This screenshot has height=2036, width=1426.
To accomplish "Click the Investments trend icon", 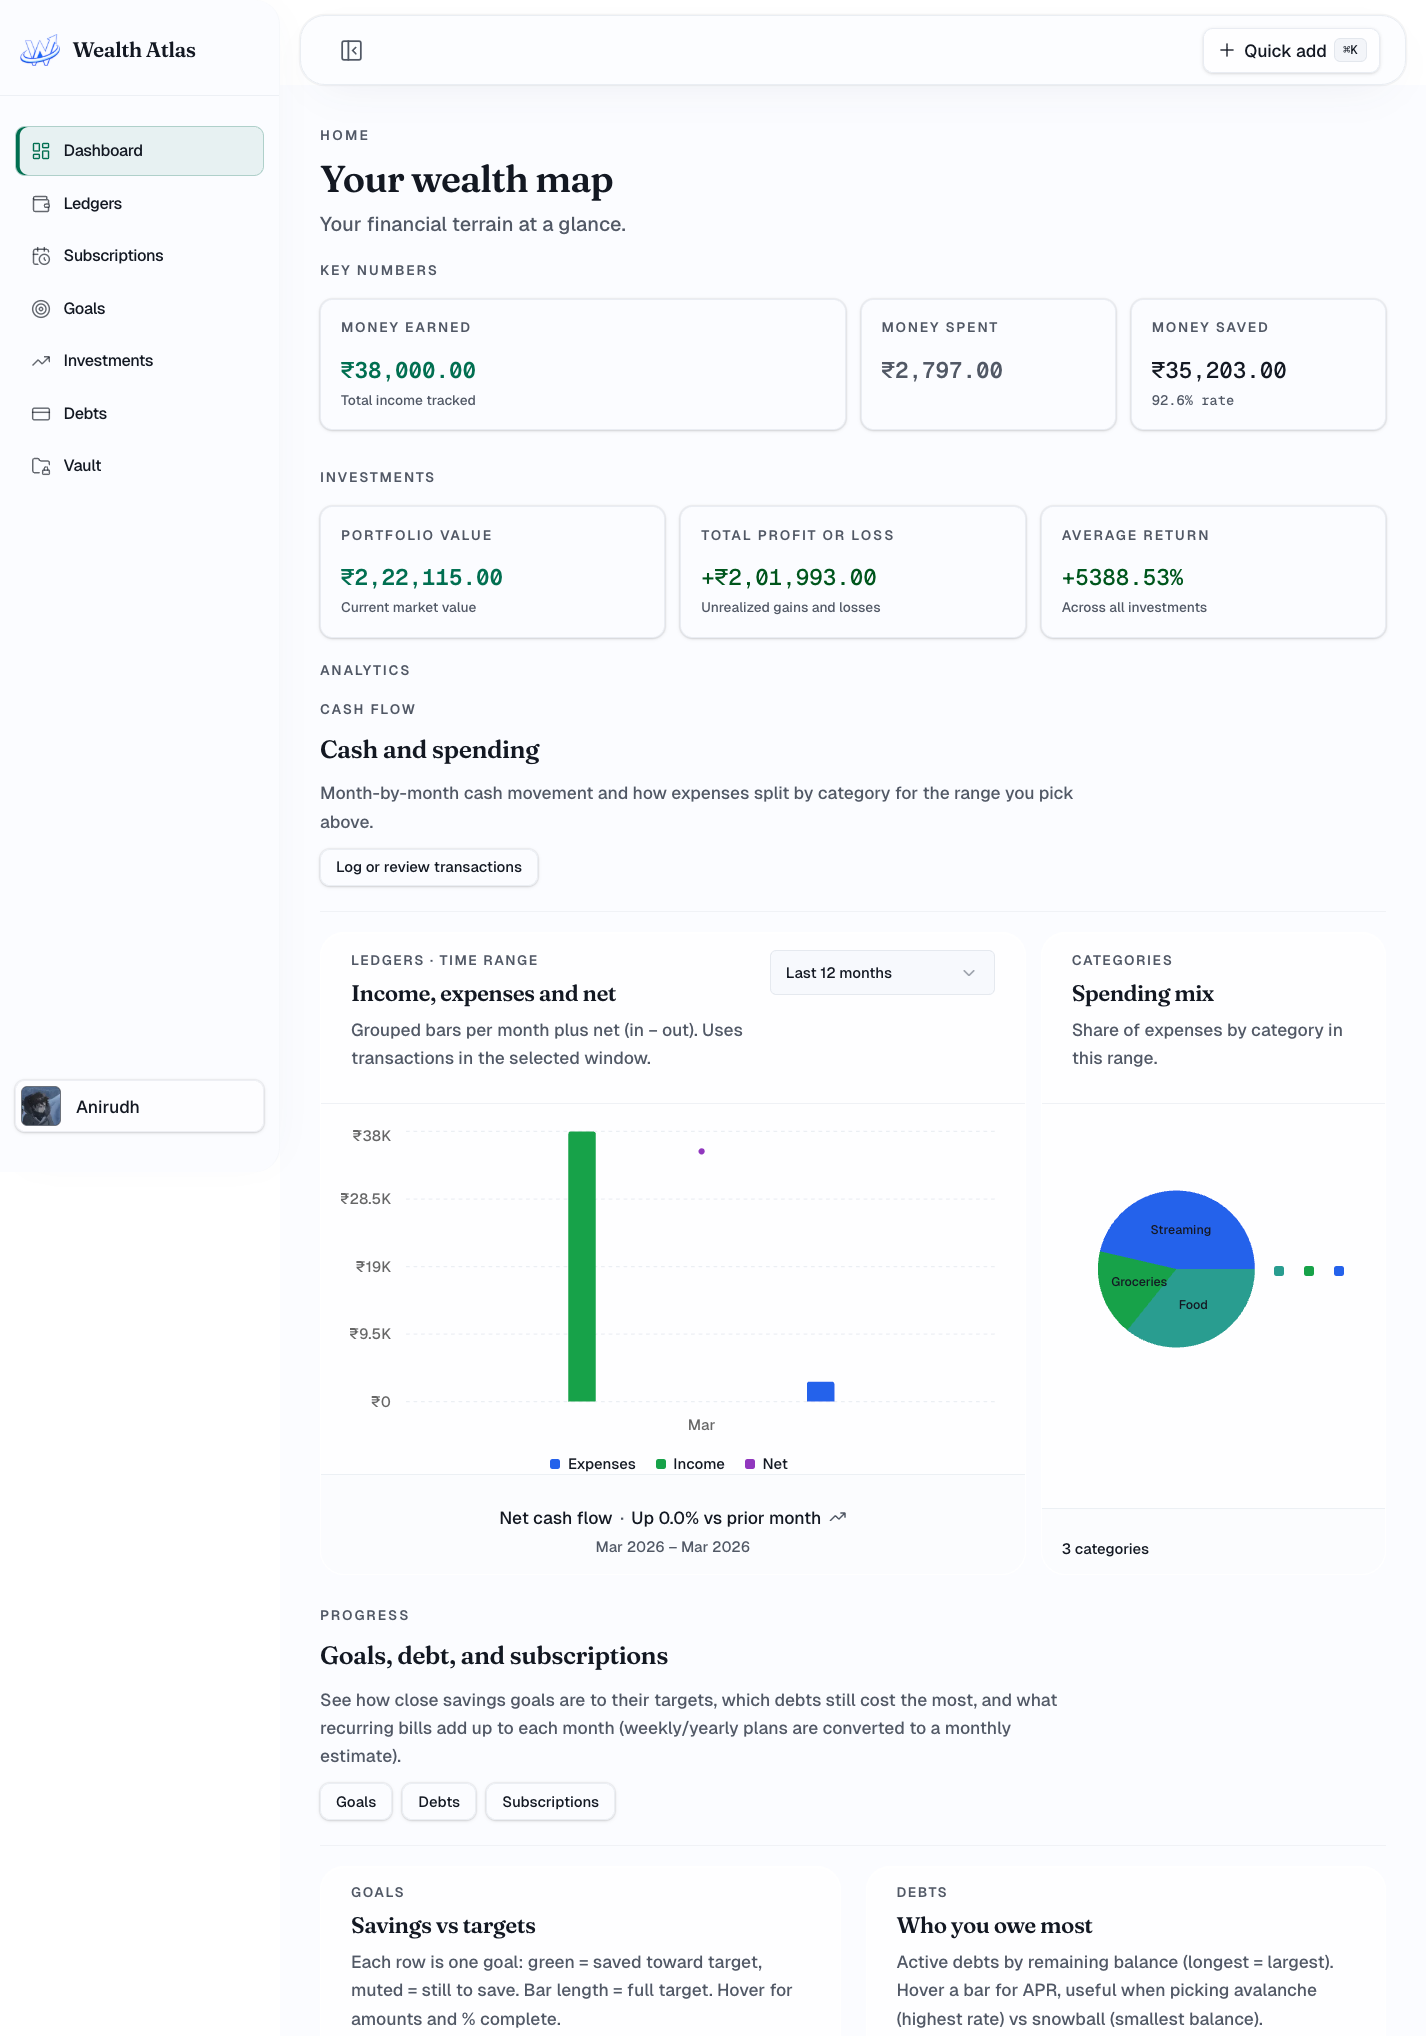I will coord(41,361).
